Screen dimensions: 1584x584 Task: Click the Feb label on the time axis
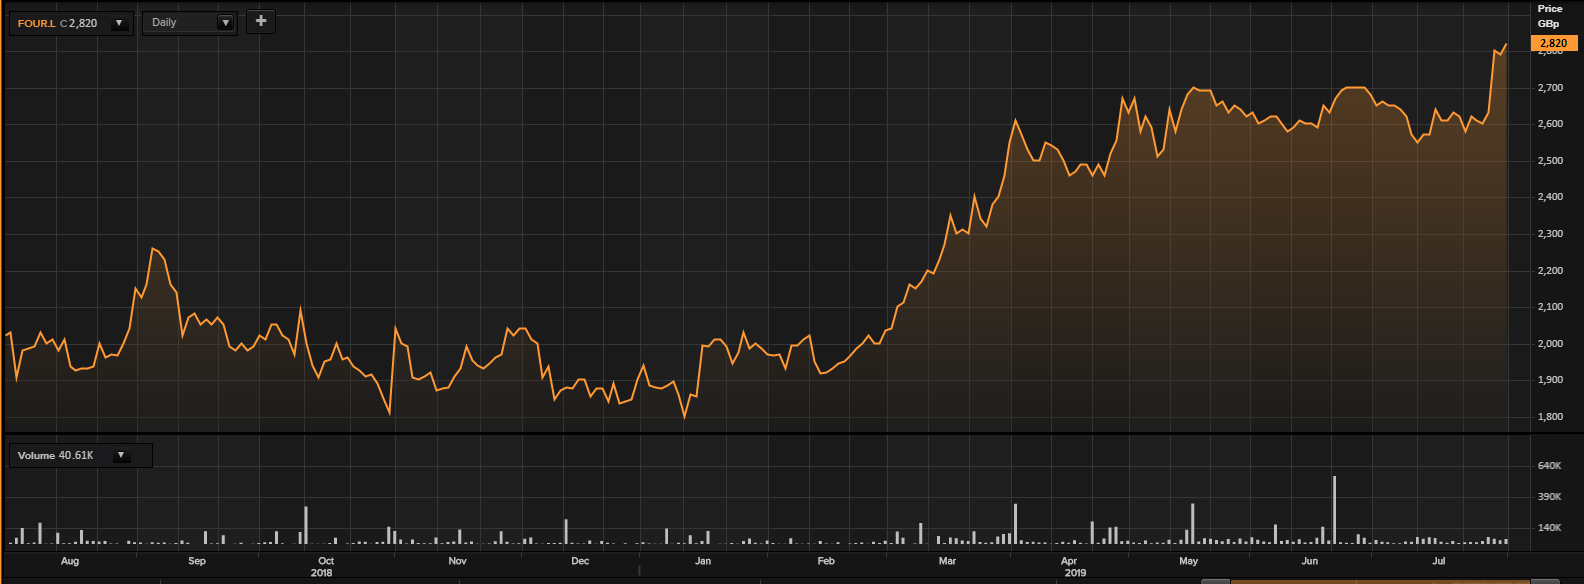pyautogui.click(x=826, y=561)
